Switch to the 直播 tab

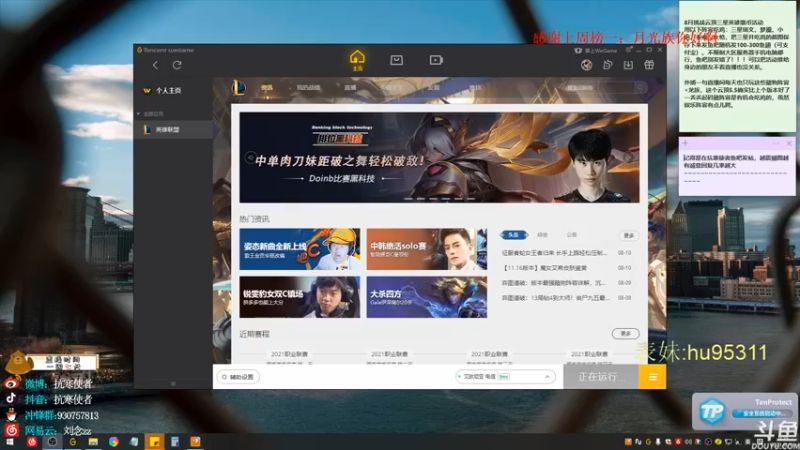(350, 88)
